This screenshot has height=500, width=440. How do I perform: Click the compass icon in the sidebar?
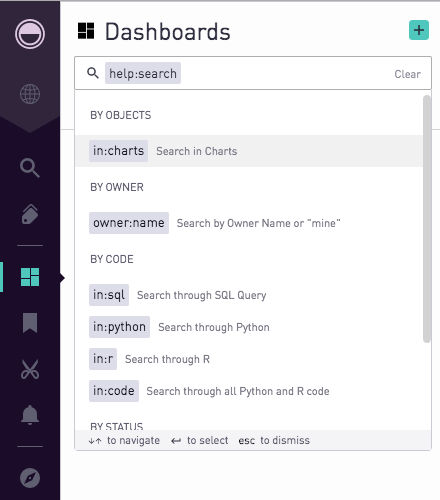coord(30,478)
